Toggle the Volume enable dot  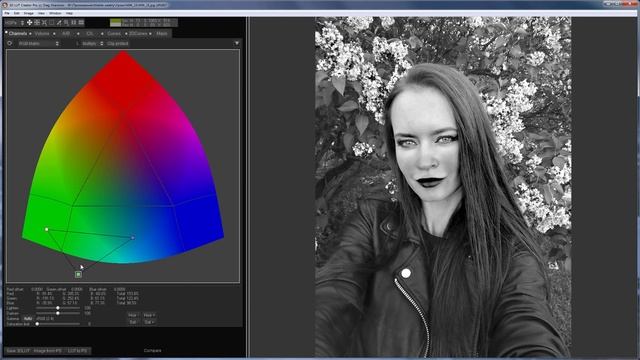pos(30,33)
